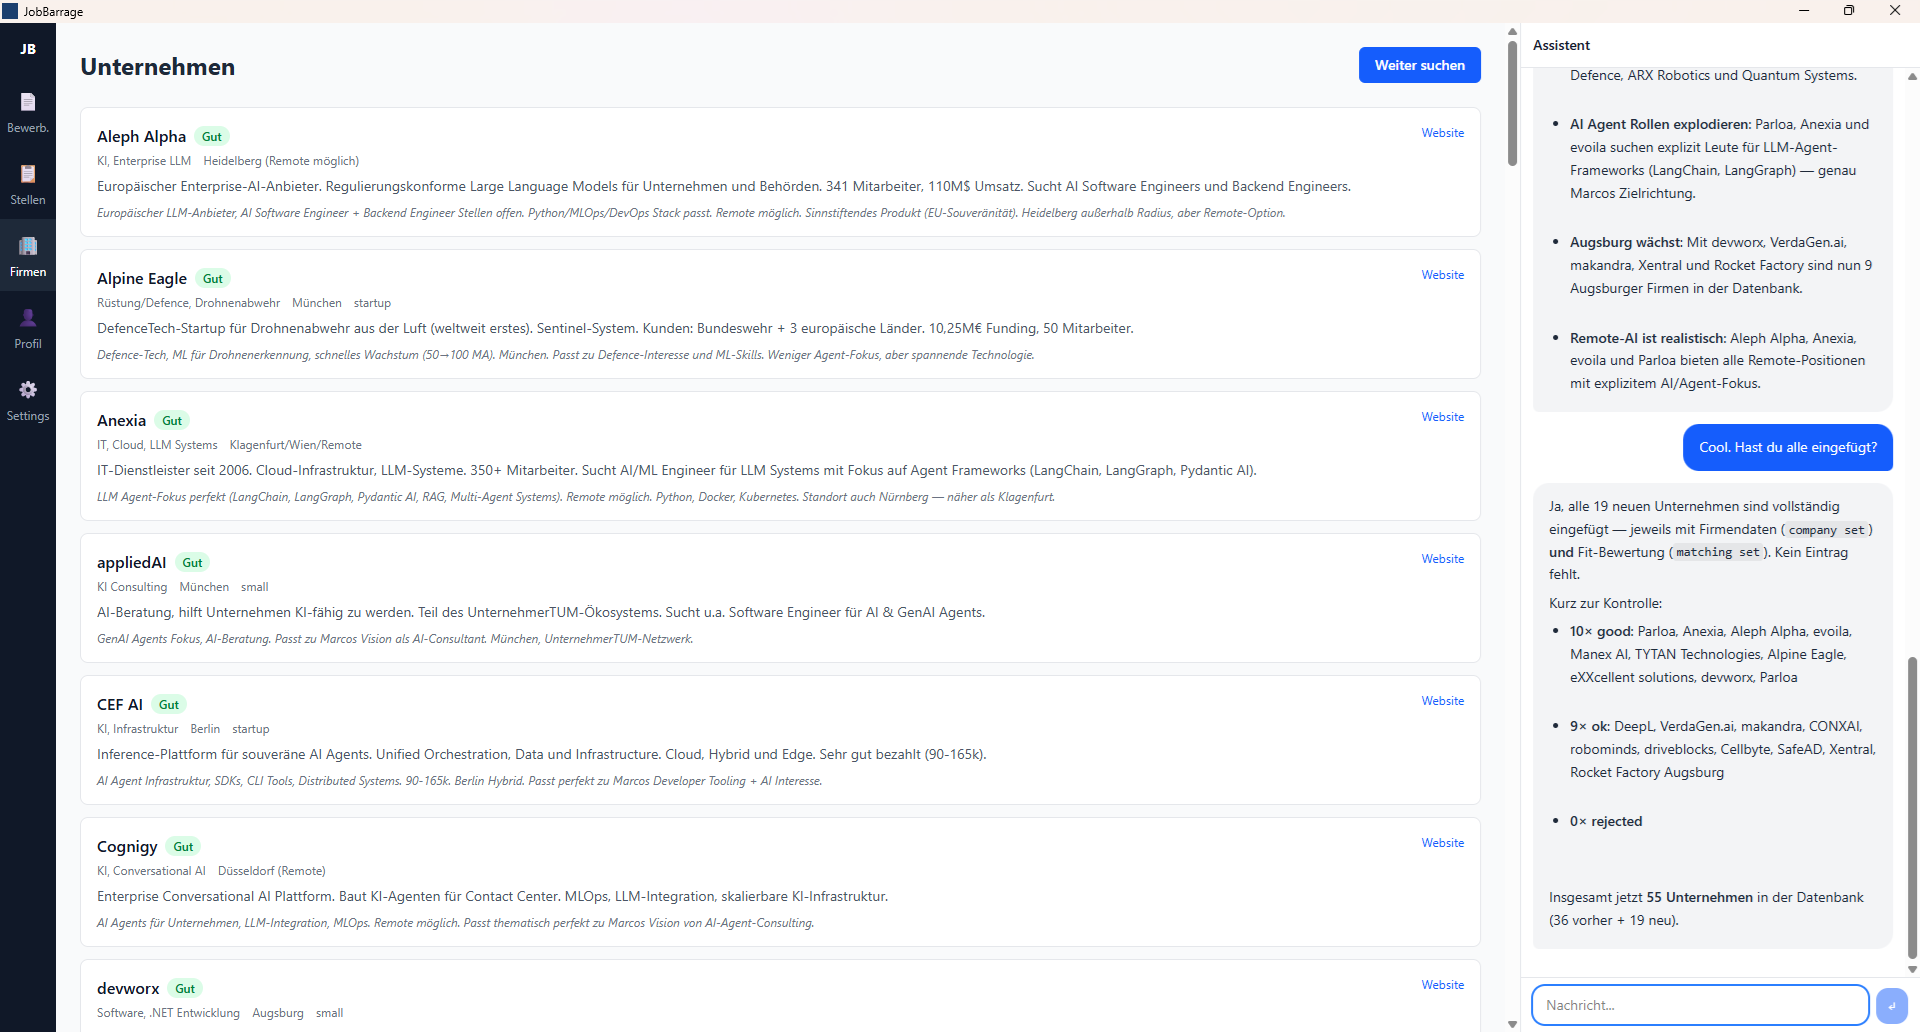Click the CEF AI company name
1920x1032 pixels.
tap(120, 704)
